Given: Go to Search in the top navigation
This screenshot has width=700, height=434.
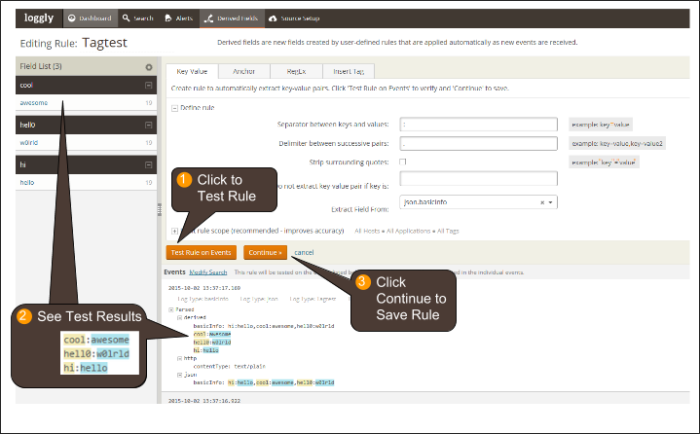Looking at the screenshot, I should pos(137,18).
